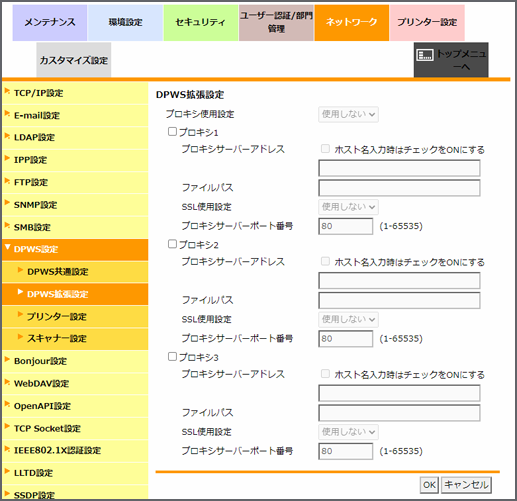The image size is (517, 501).
Task: Click the OK button
Action: (x=429, y=485)
